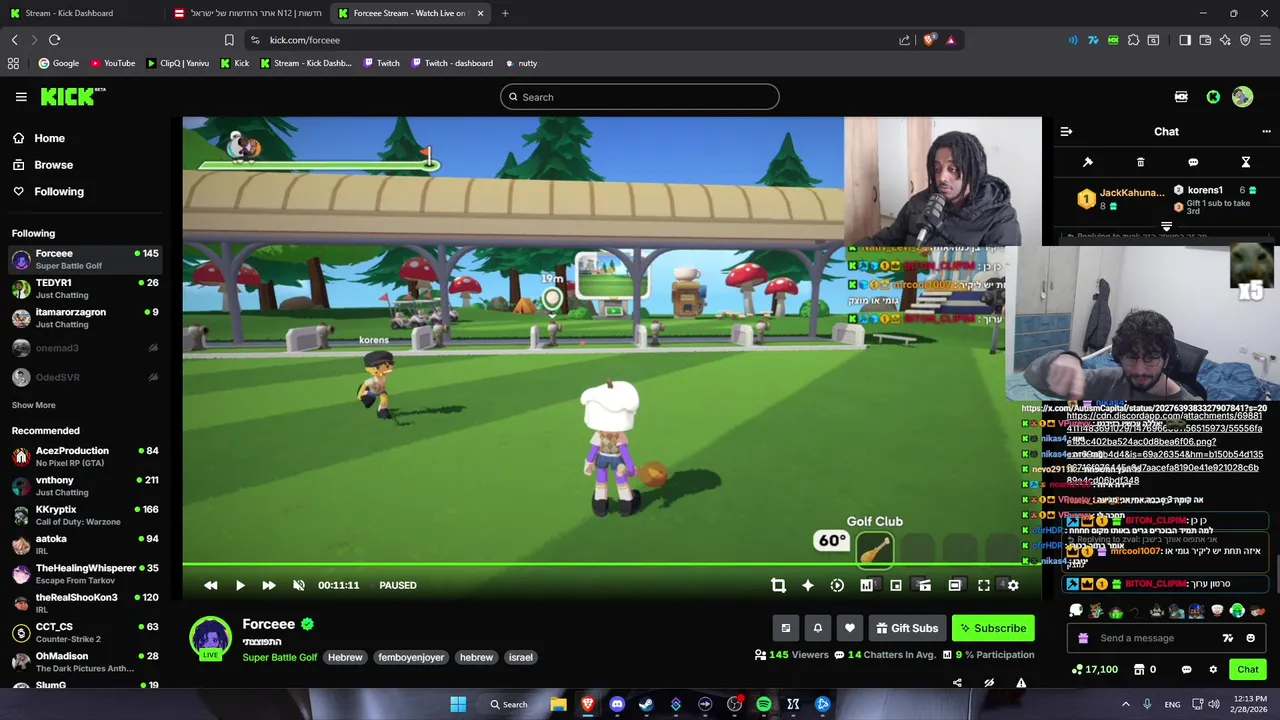Toggle theater mode on the player
This screenshot has height=720, width=1280.
pos(955,585)
